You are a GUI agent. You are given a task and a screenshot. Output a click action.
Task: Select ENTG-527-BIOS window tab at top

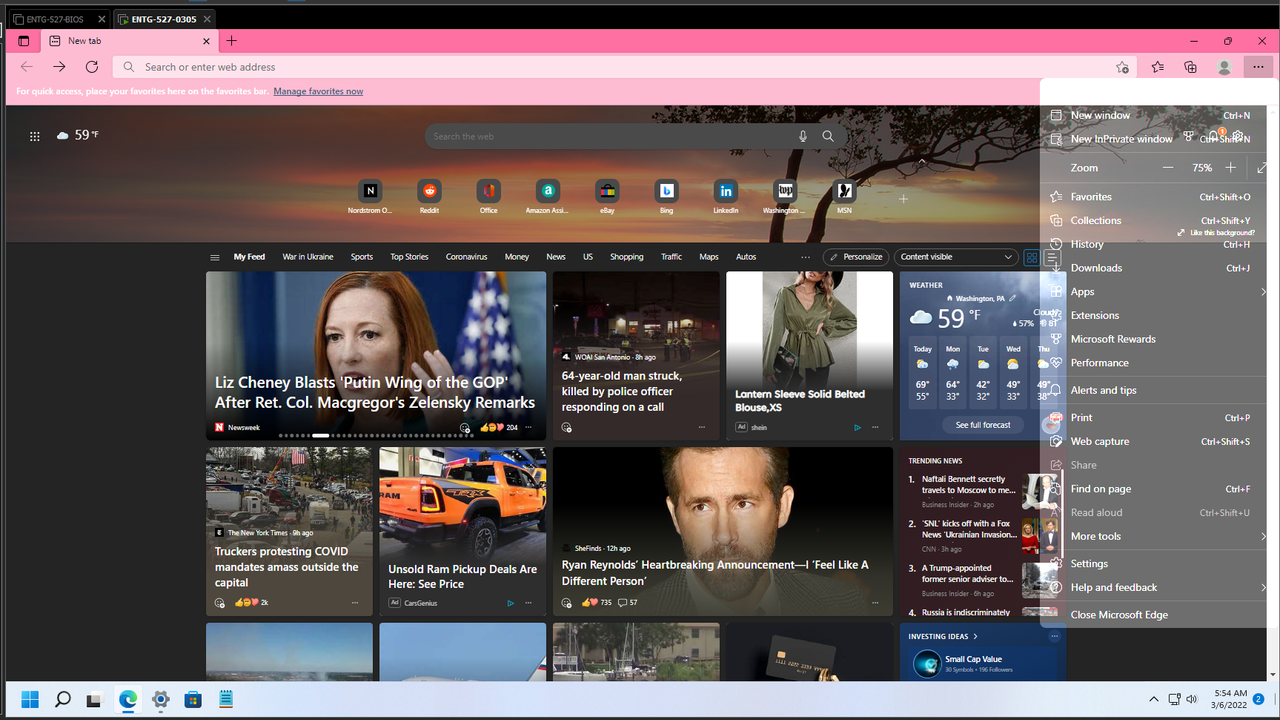[x=57, y=18]
